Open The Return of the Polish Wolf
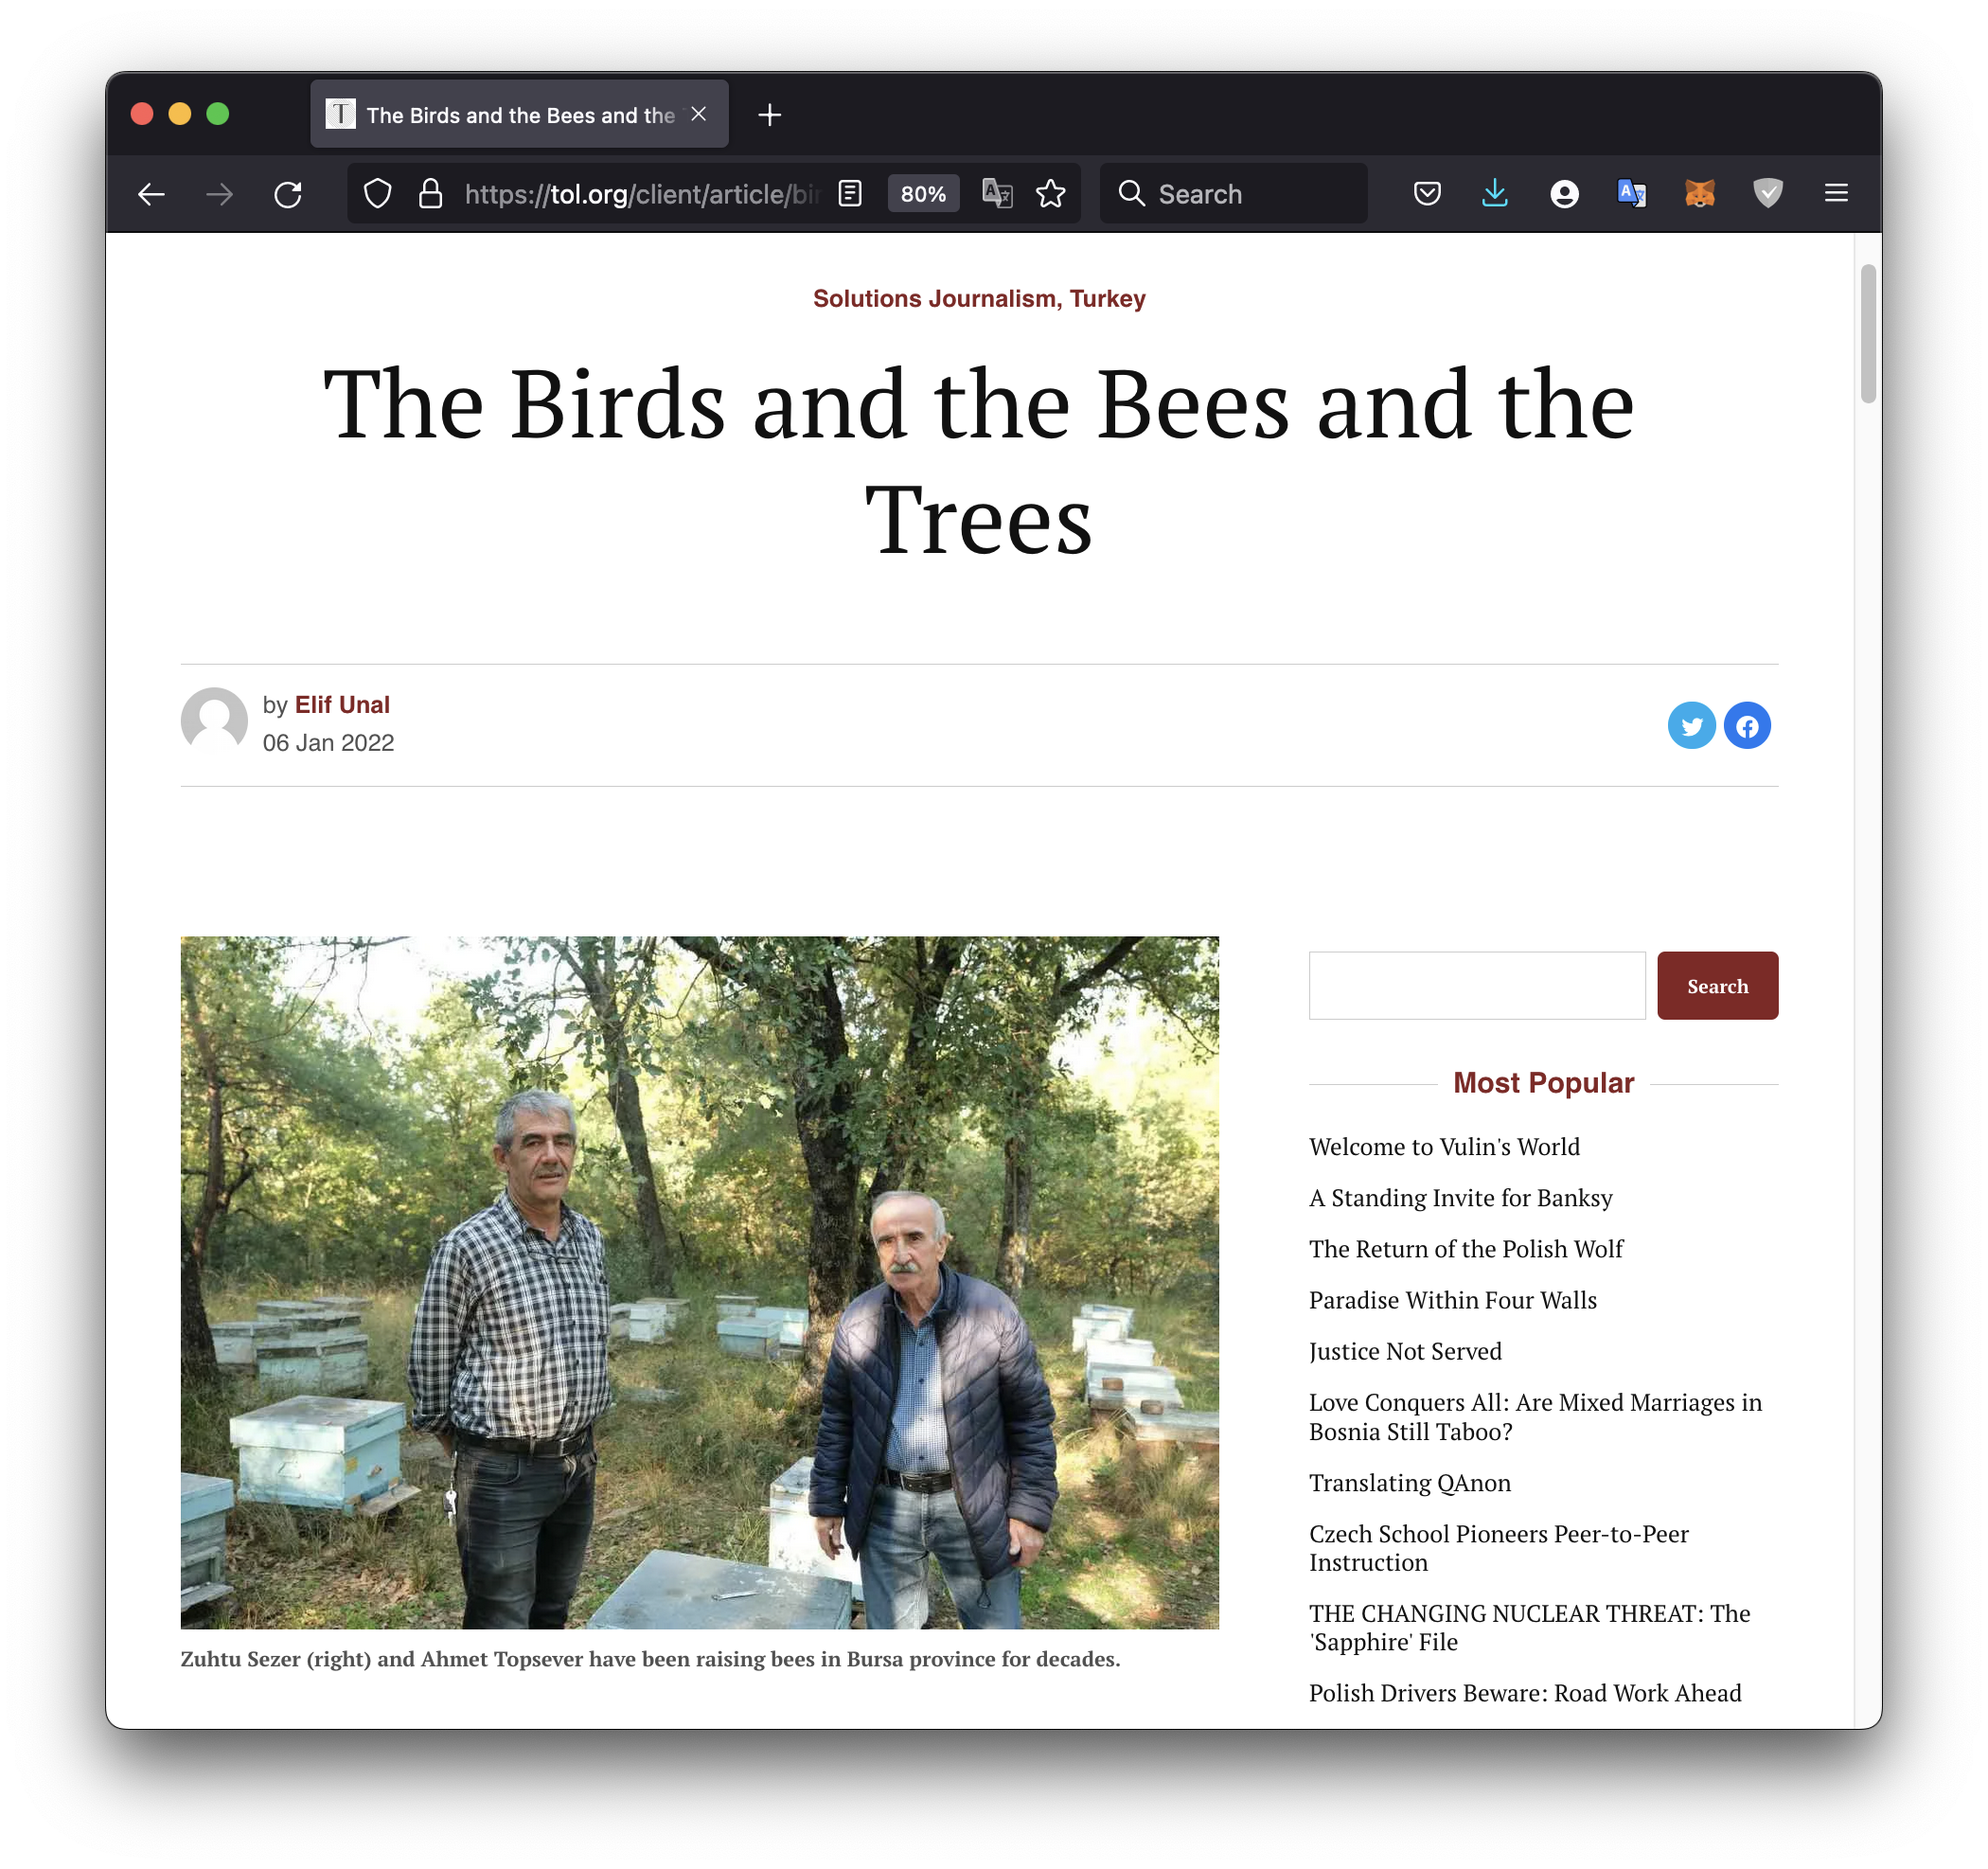1988x1869 pixels. 1466,1249
